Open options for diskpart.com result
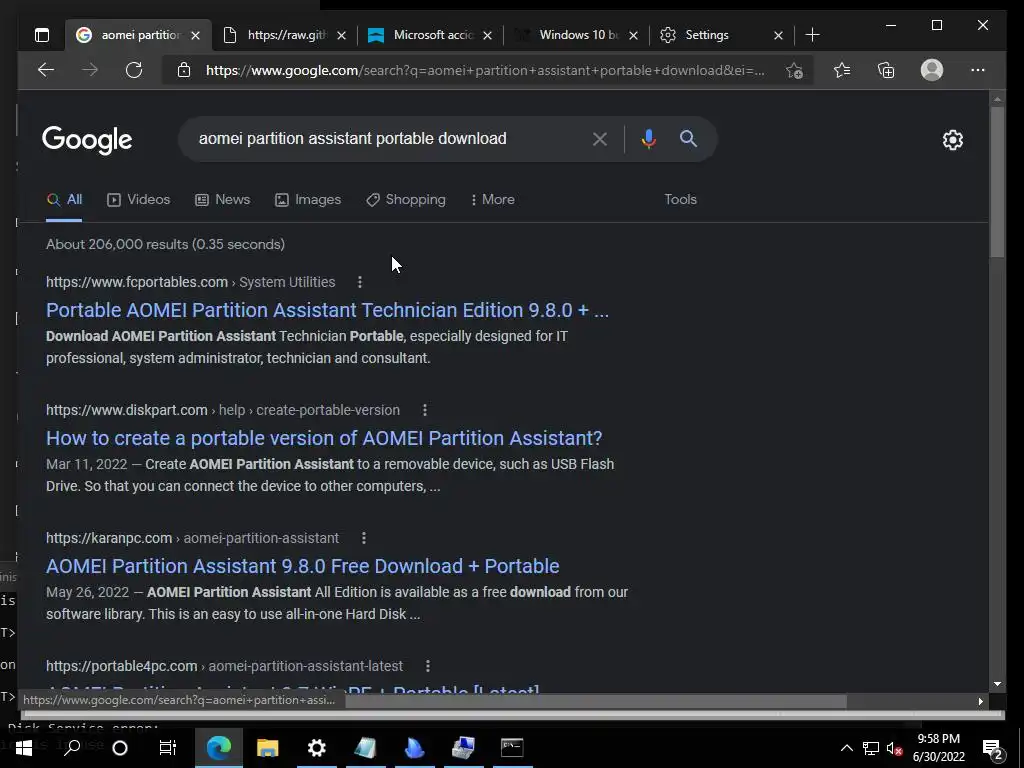Image resolution: width=1024 pixels, height=768 pixels. click(425, 410)
